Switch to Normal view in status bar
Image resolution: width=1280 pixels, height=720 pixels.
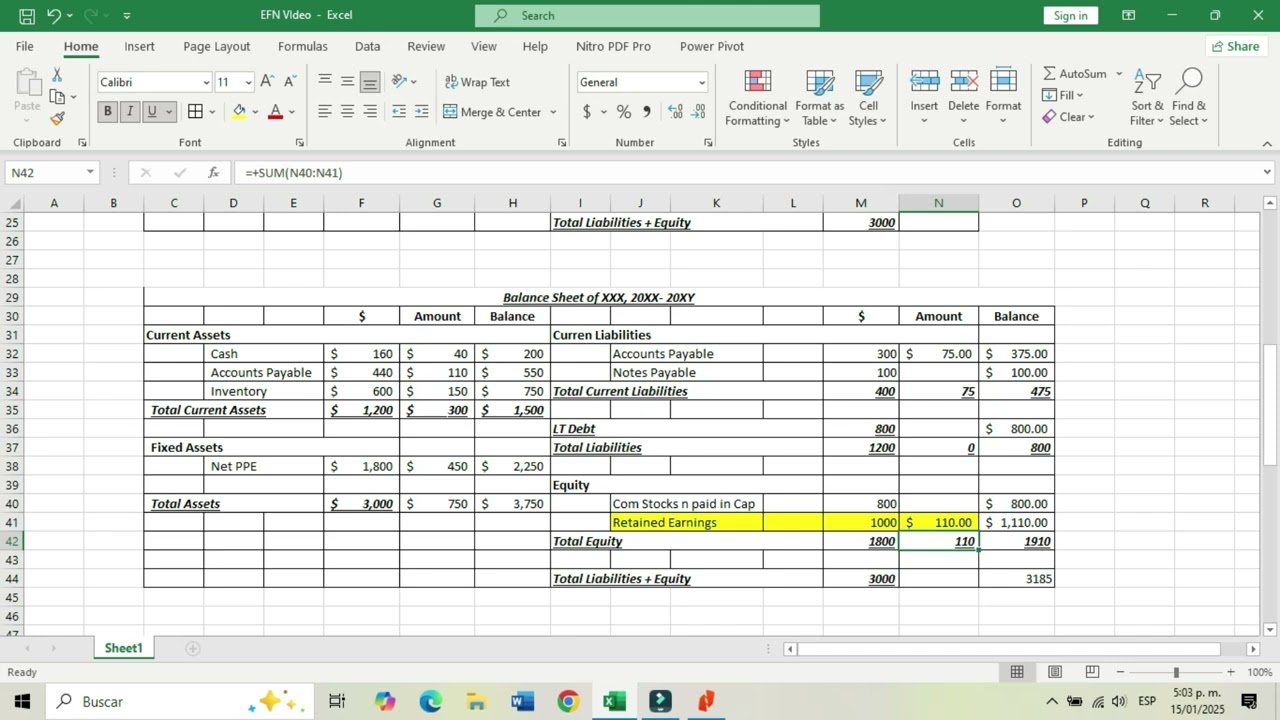(x=1017, y=672)
